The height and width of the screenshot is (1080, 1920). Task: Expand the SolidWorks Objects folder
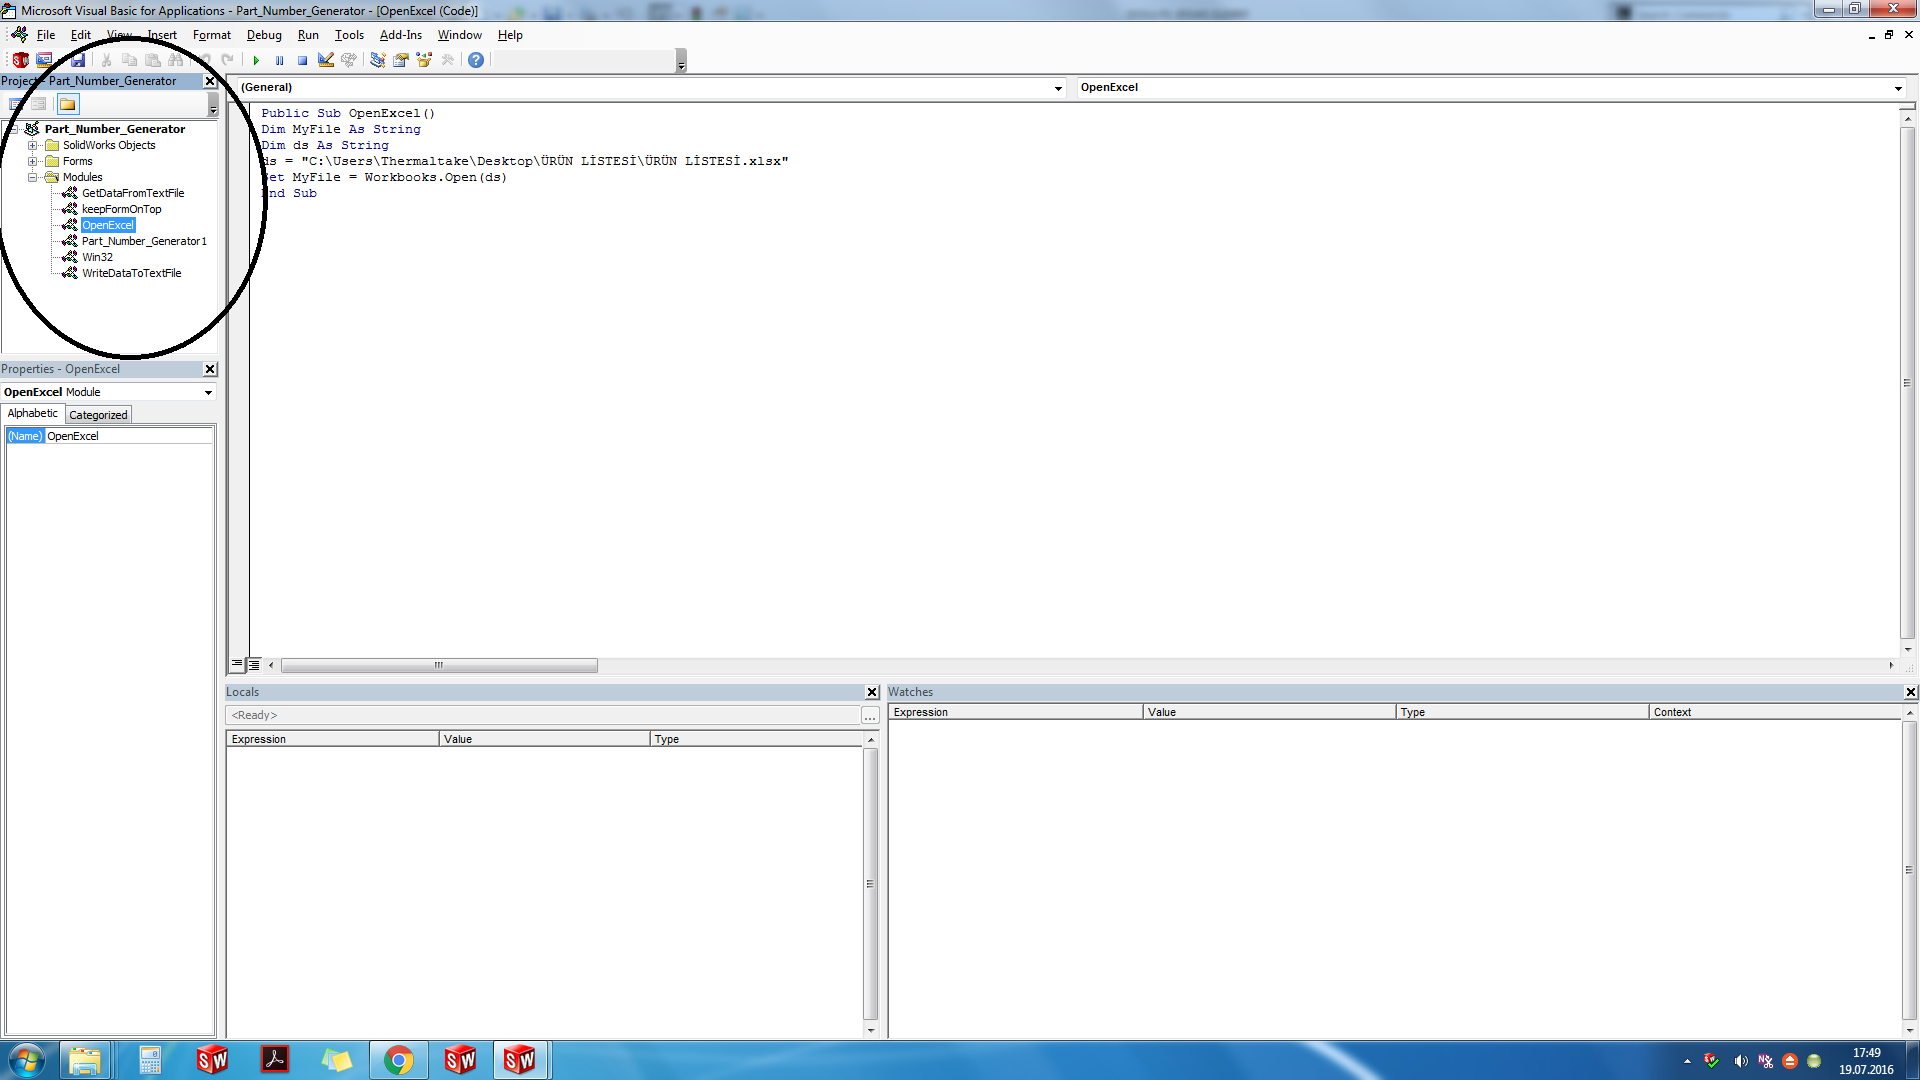click(33, 145)
